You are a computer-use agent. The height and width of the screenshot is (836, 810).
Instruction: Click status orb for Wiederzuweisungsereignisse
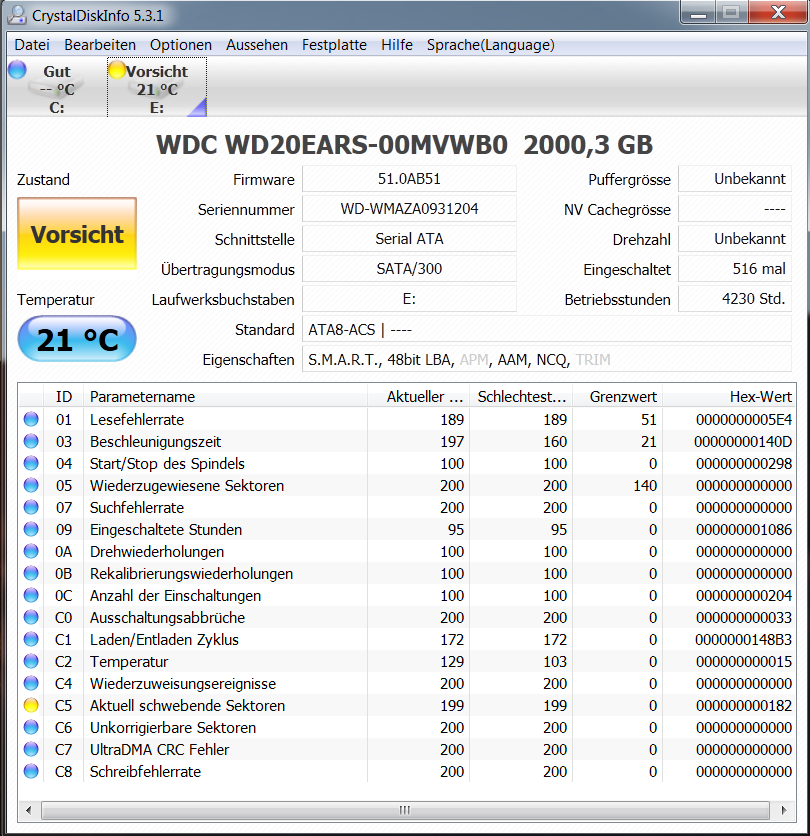(31, 683)
